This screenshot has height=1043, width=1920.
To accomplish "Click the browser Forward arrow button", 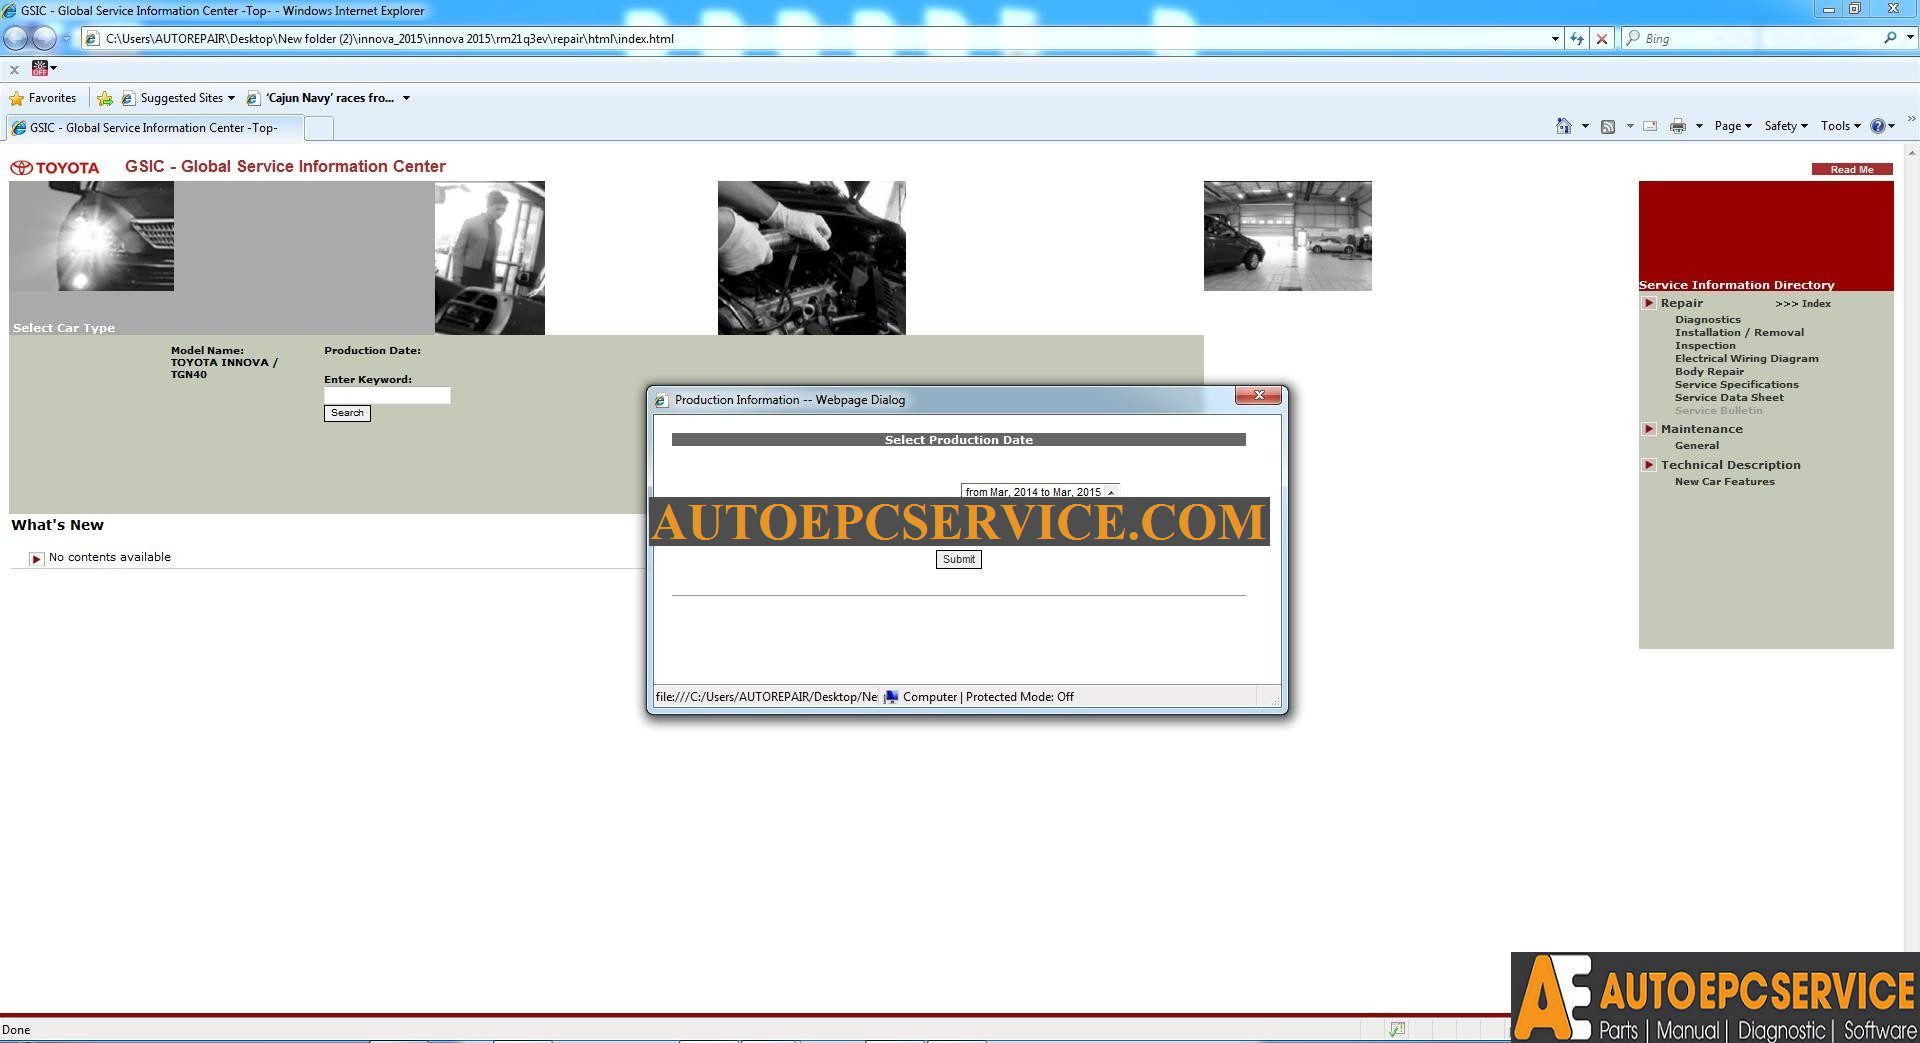I will (44, 38).
